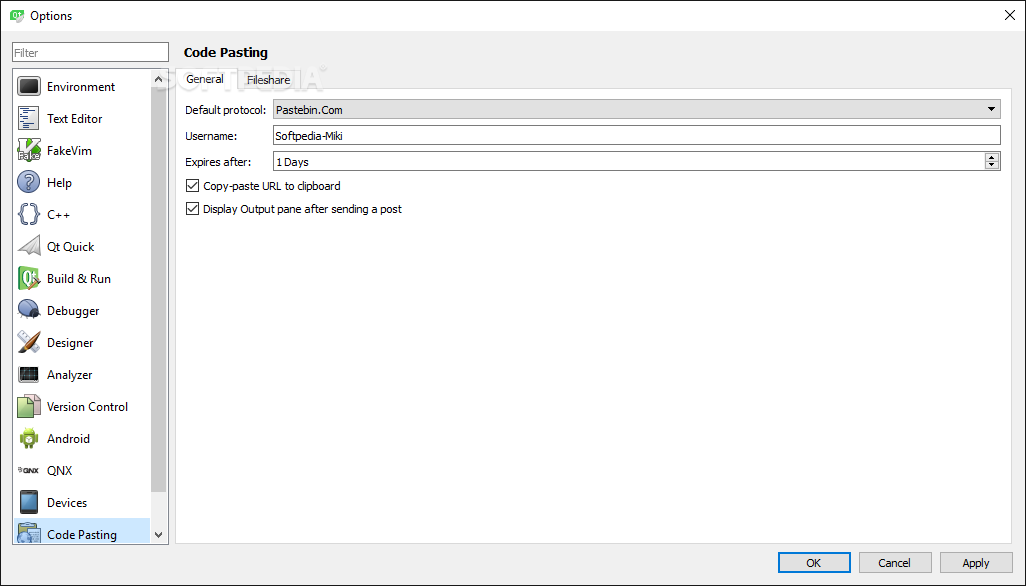Click the category list scroll down arrow

(x=158, y=534)
